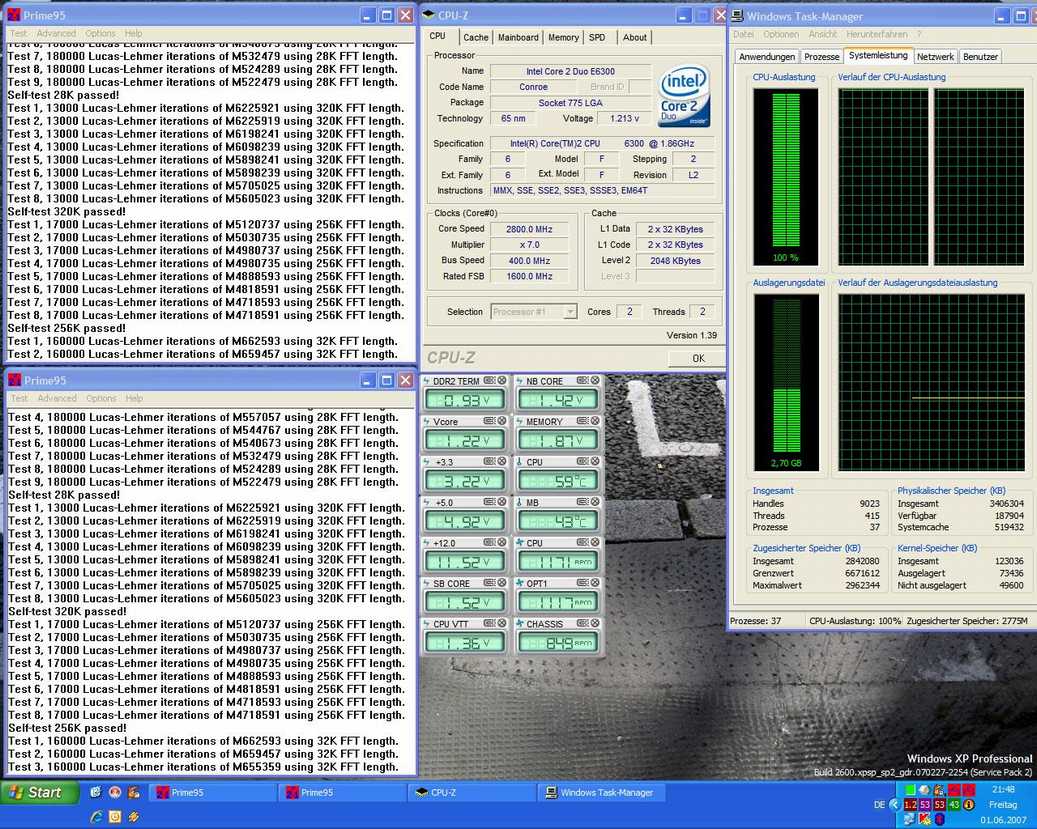Open Ansicht menu in Task-Manager
1037x829 pixels.
823,34
